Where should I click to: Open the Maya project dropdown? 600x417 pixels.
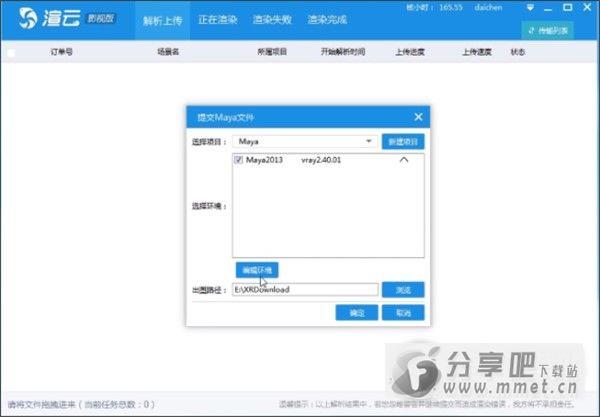coord(305,142)
